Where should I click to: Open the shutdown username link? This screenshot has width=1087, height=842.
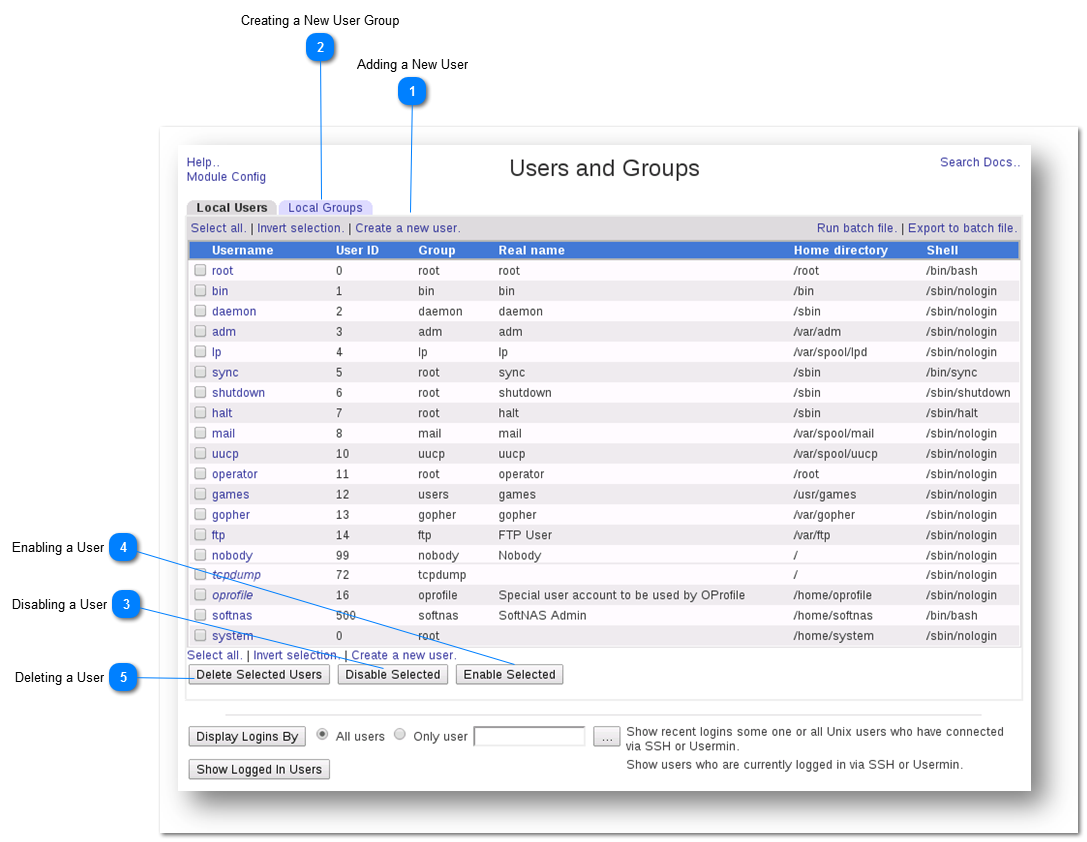(x=238, y=392)
